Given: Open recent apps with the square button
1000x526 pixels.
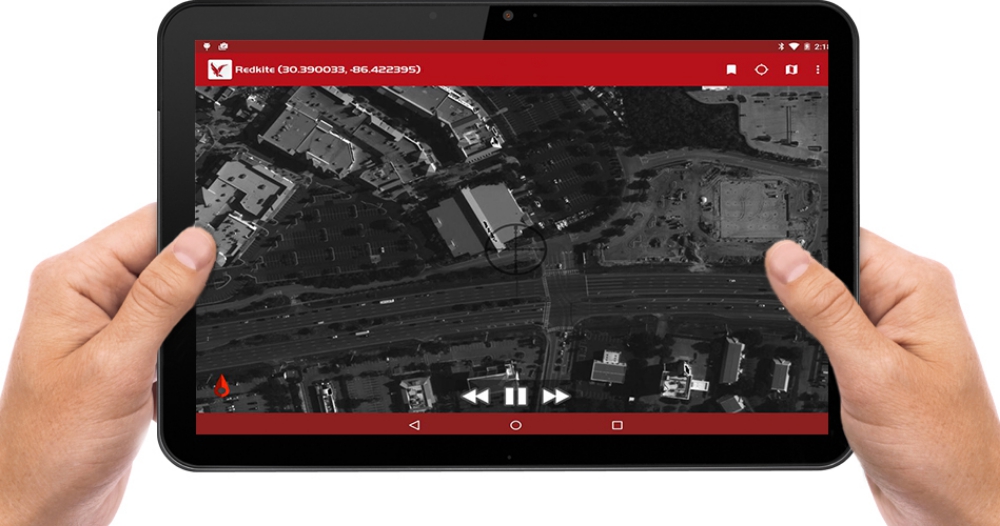Looking at the screenshot, I should [617, 425].
